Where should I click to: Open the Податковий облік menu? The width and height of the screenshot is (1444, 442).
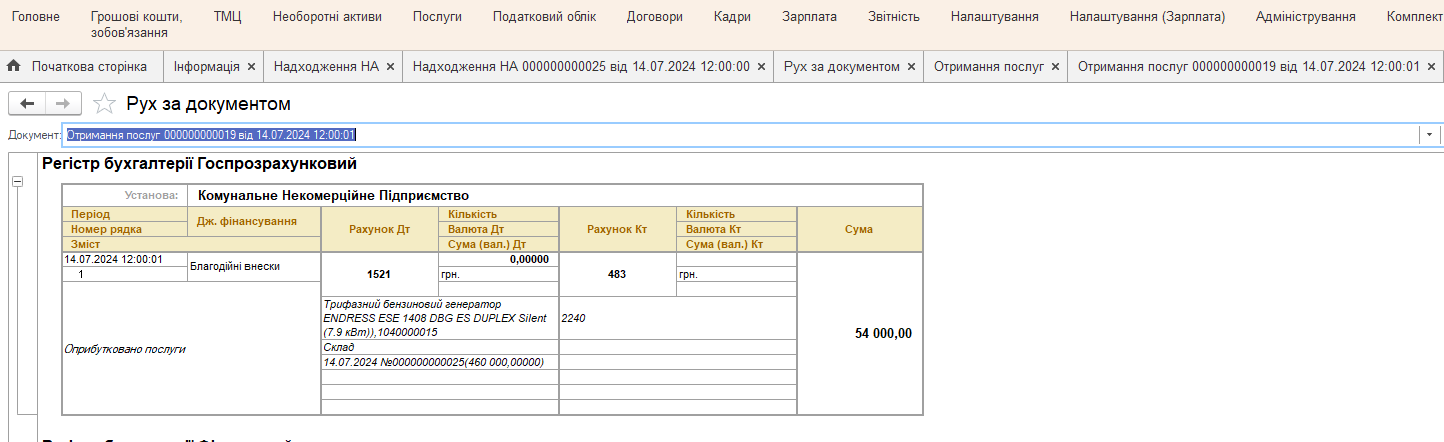point(544,17)
